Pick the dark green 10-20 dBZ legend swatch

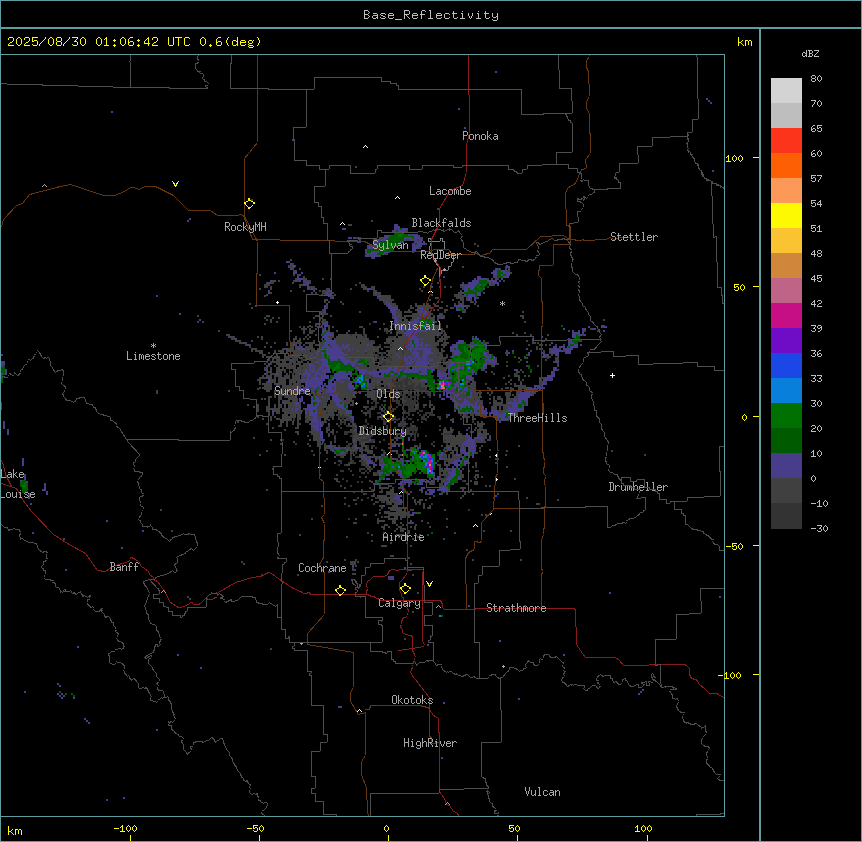(786, 440)
